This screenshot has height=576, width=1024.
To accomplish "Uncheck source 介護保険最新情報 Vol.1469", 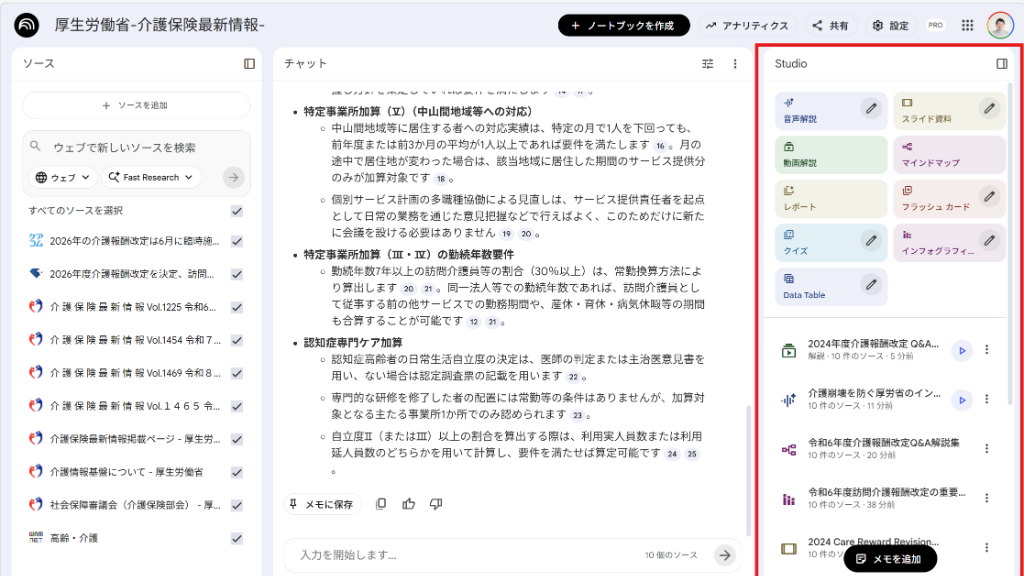I will pos(237,374).
